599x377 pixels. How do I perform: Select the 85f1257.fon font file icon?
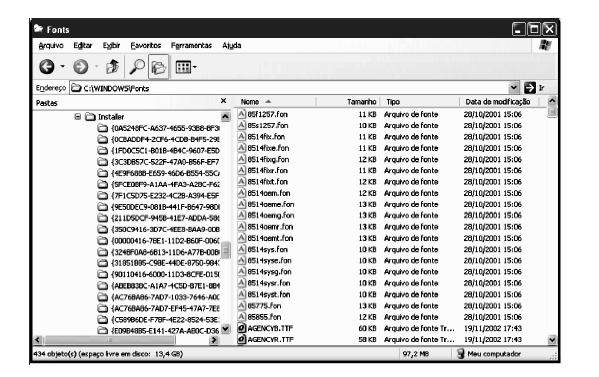coord(241,114)
